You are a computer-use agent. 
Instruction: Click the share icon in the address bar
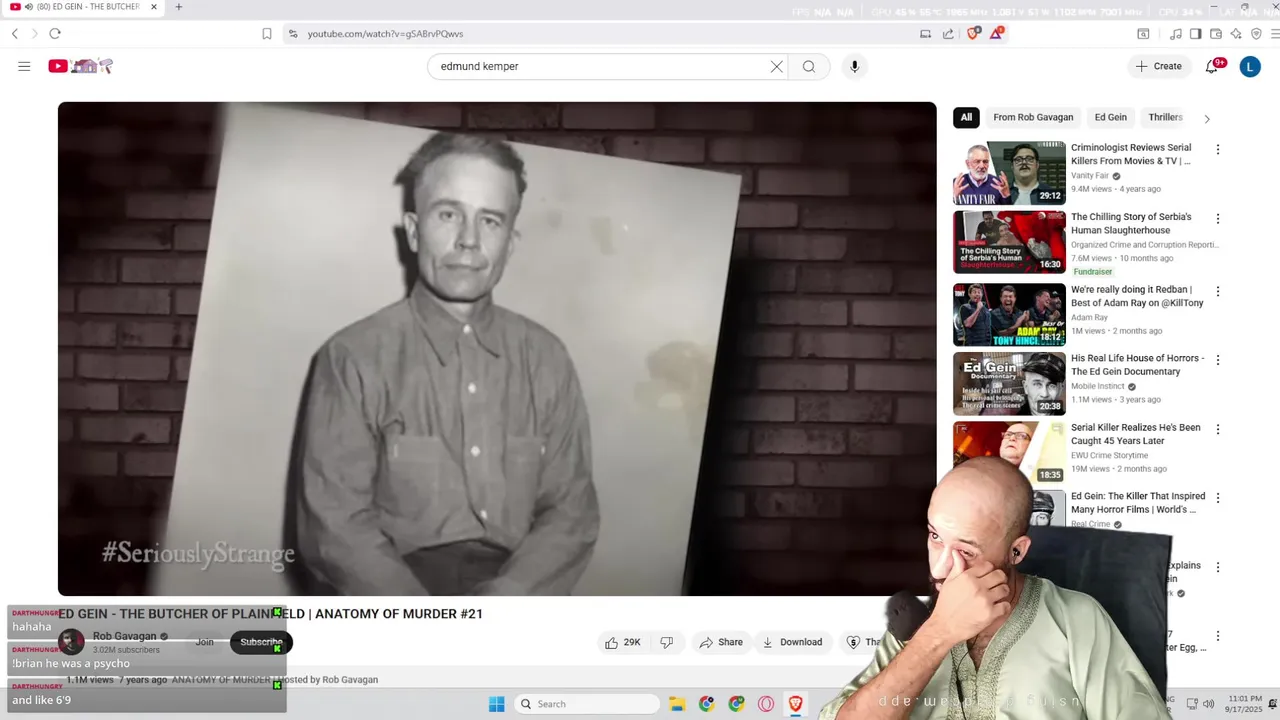[x=948, y=34]
